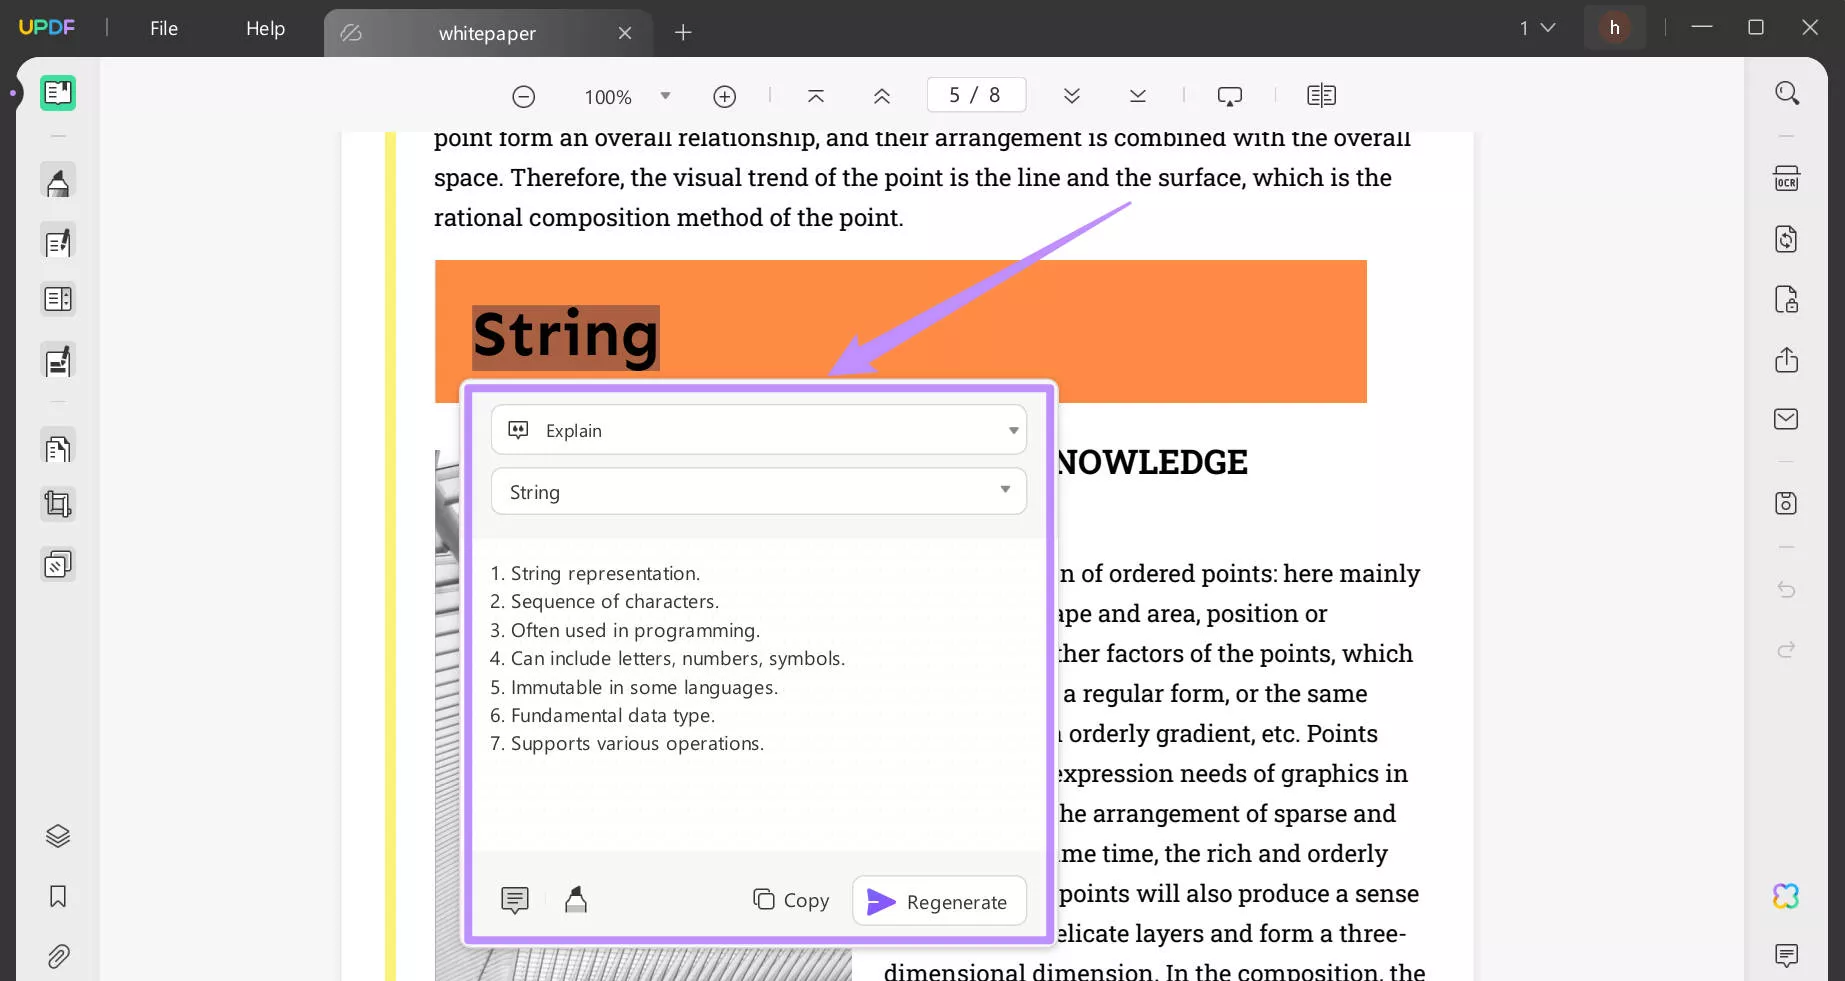Open the Bookmarks panel
The image size is (1845, 981).
tap(58, 896)
